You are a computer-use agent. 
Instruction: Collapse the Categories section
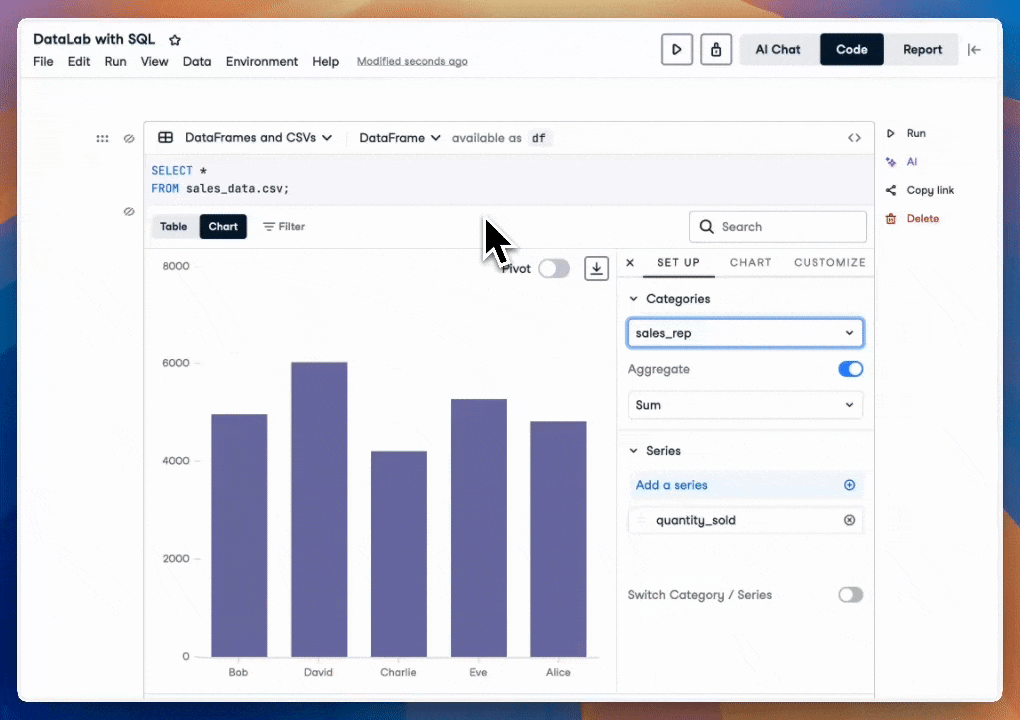(x=633, y=299)
